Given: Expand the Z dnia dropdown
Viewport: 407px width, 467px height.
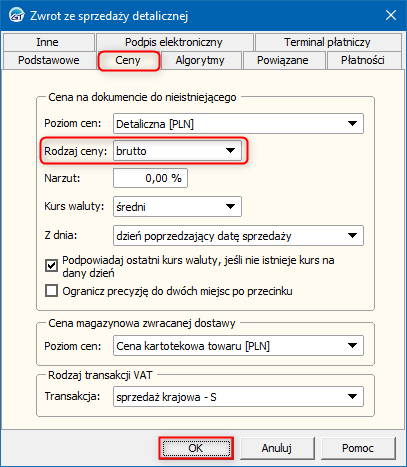Looking at the screenshot, I should (238, 236).
